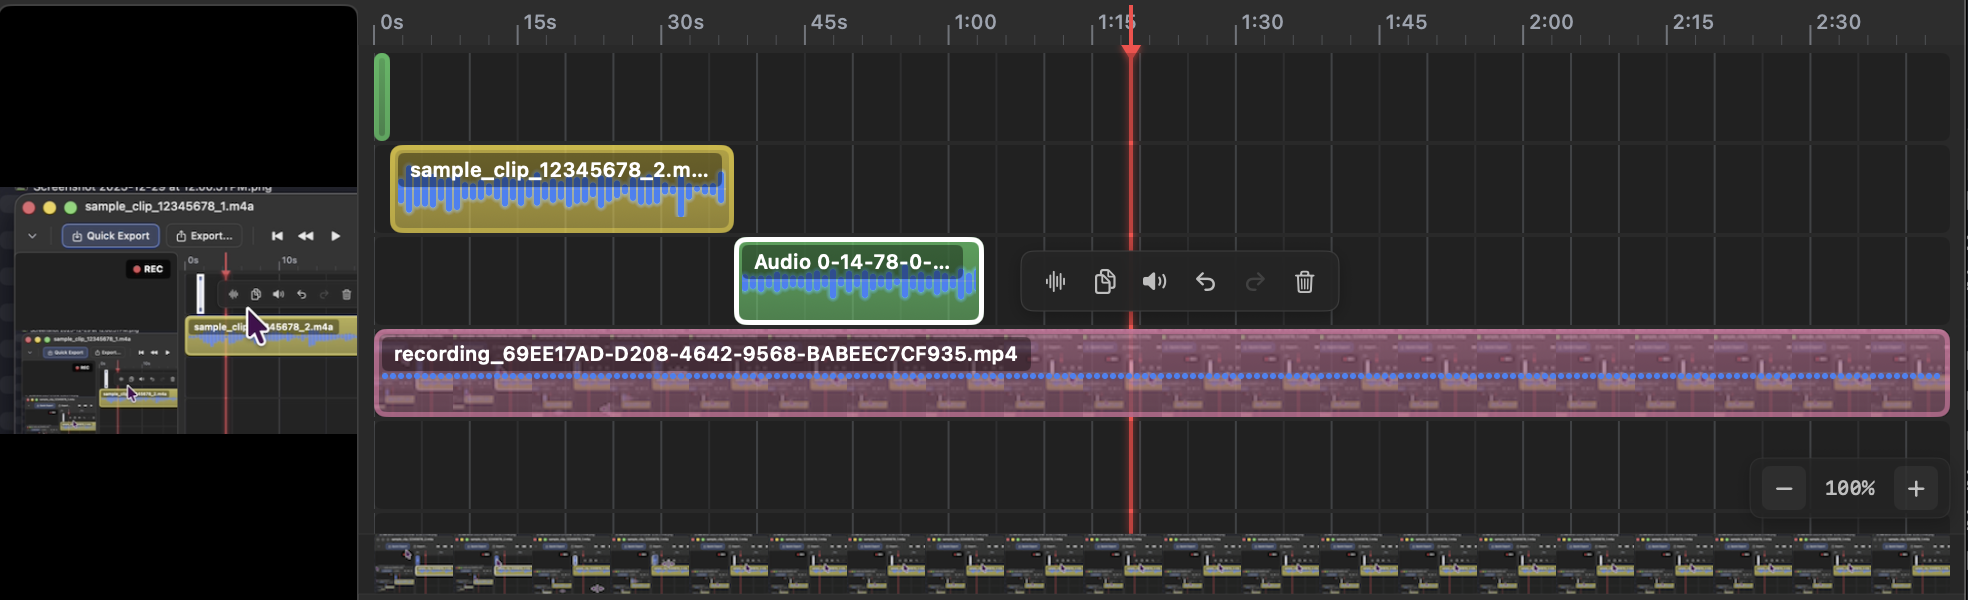Click sample_clip_12345678_1.m4a window title in preview

coord(169,206)
